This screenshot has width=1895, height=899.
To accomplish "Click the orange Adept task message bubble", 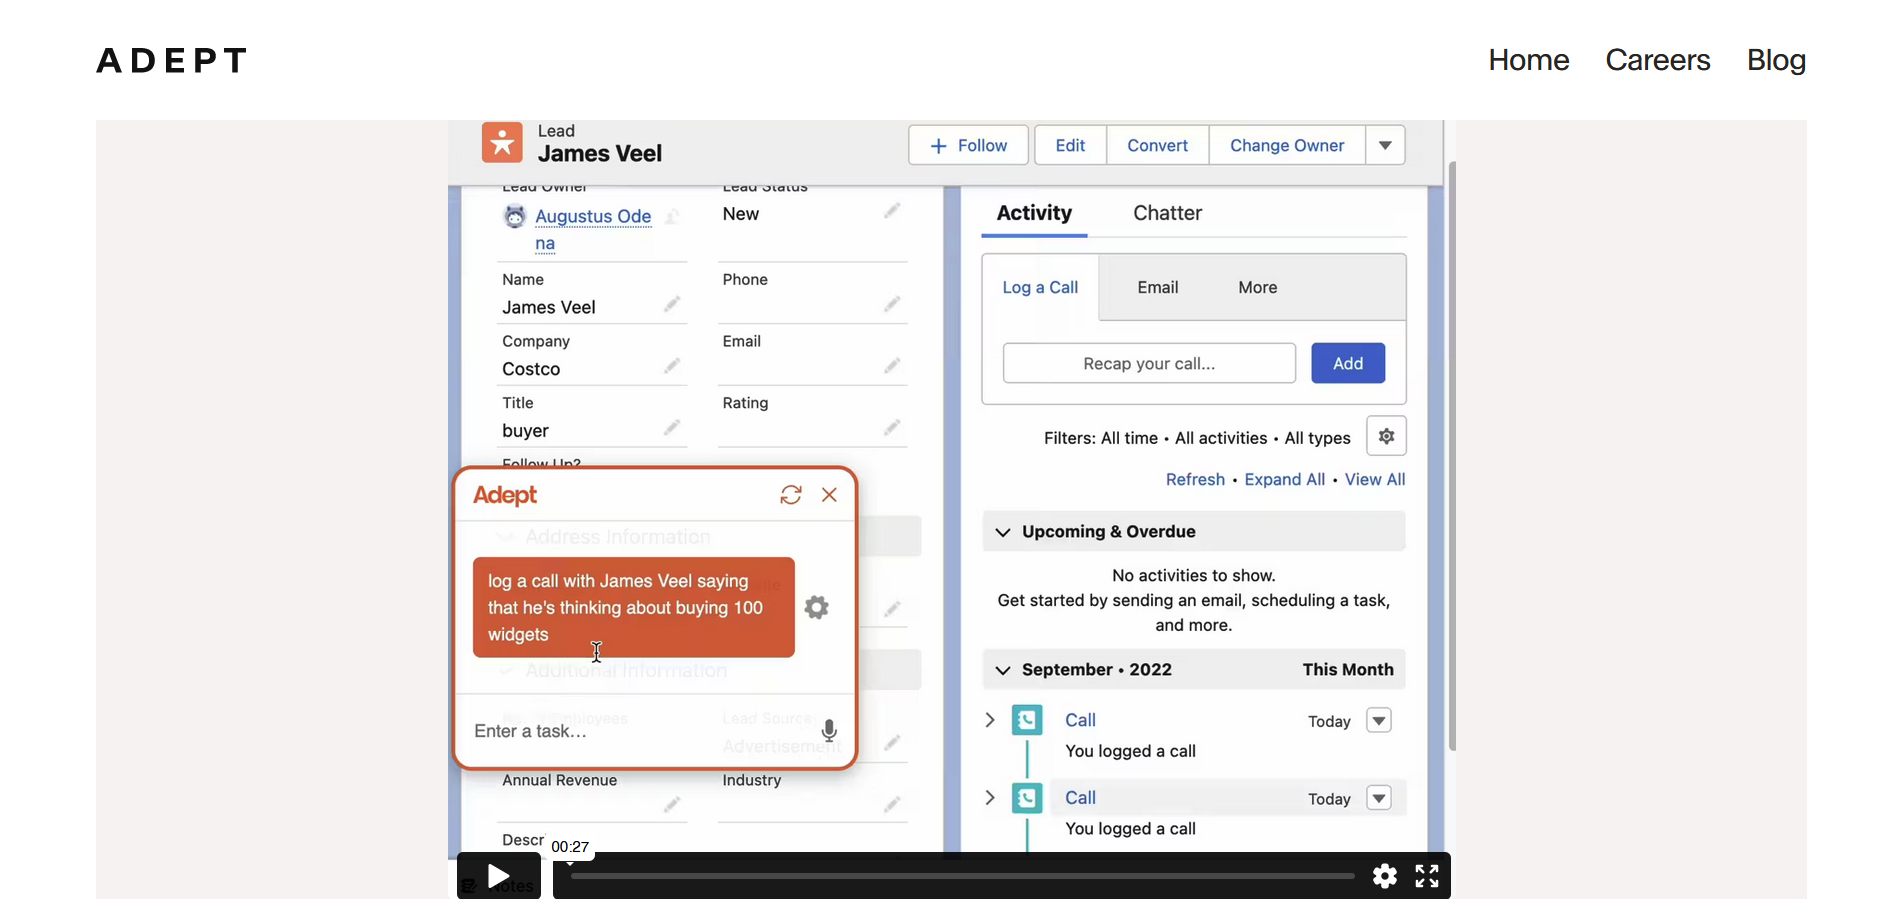I will 634,607.
